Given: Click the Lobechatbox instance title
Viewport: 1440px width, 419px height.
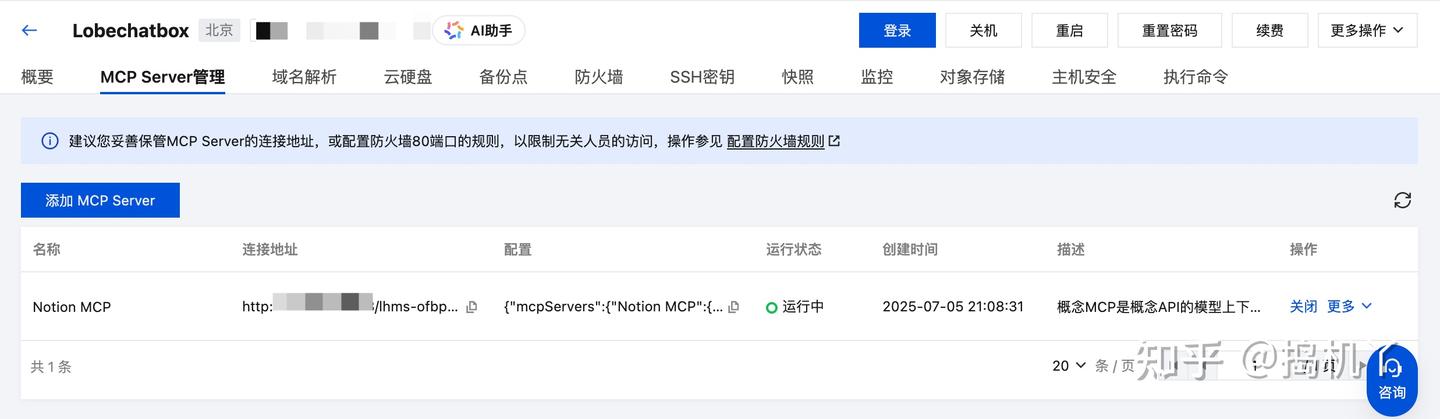Looking at the screenshot, I should [131, 31].
